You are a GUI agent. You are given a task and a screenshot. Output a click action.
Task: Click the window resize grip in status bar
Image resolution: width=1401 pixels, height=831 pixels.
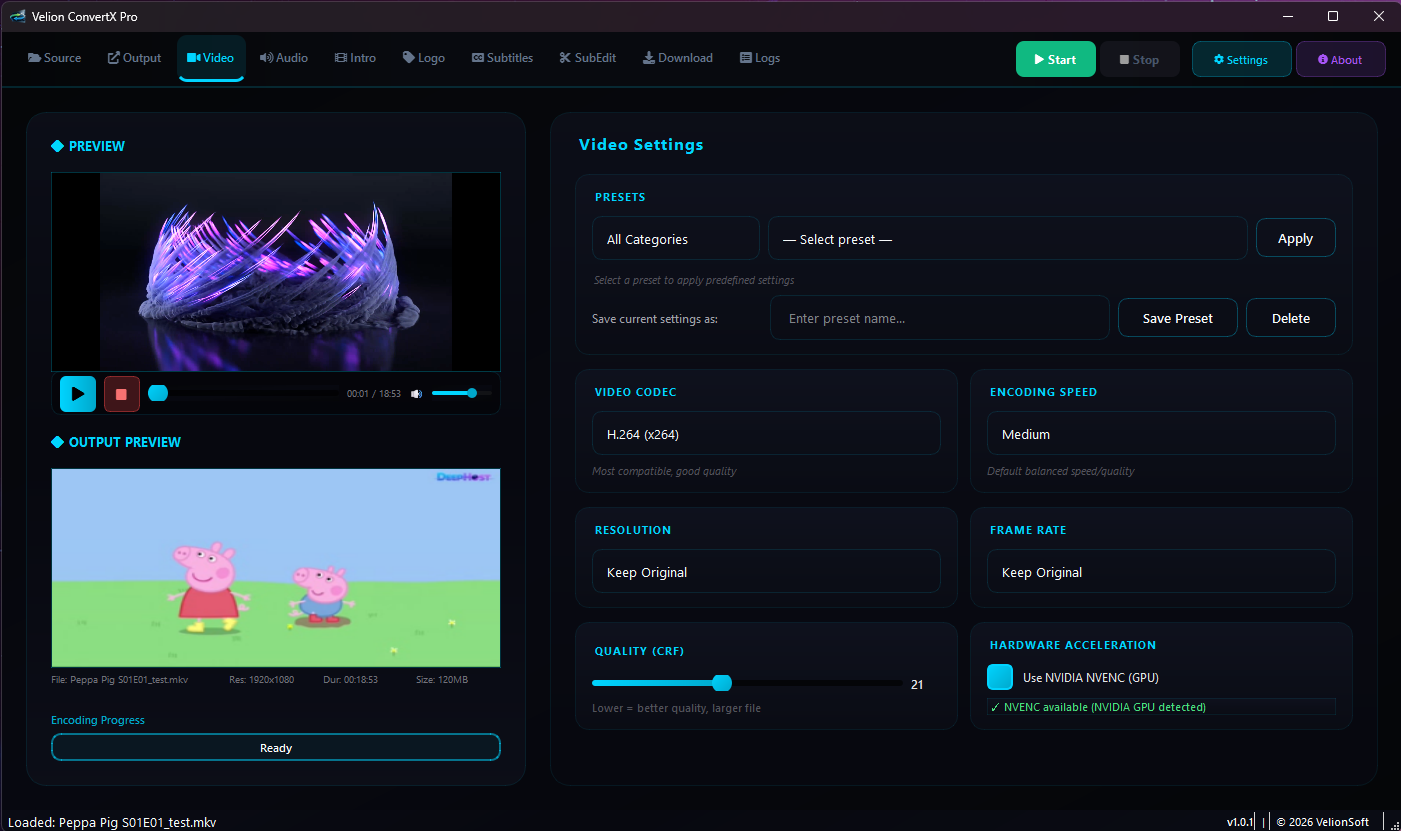click(x=1394, y=823)
